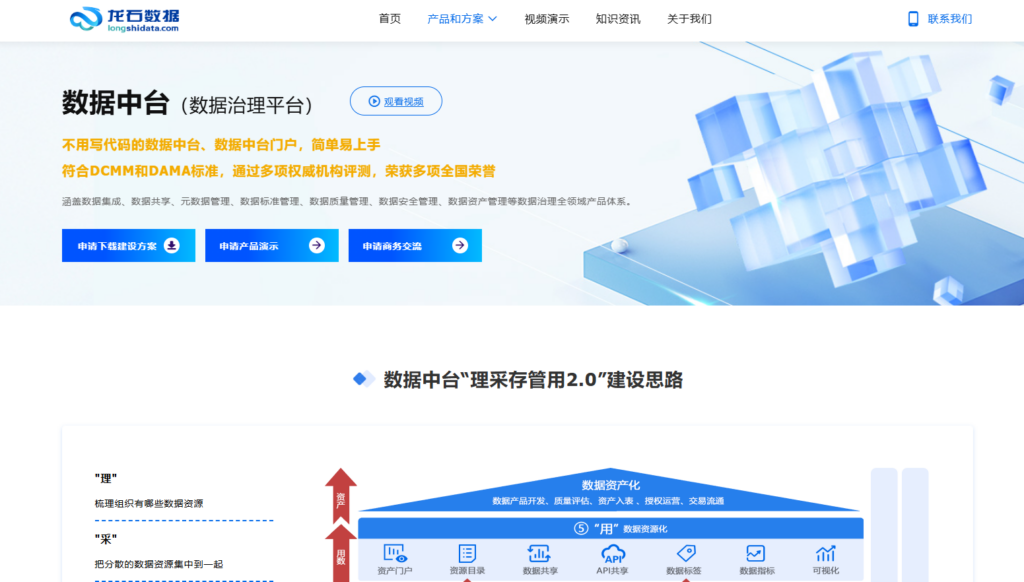
Task: Click the arrow icon on 申请产品演示 button
Action: click(x=316, y=245)
